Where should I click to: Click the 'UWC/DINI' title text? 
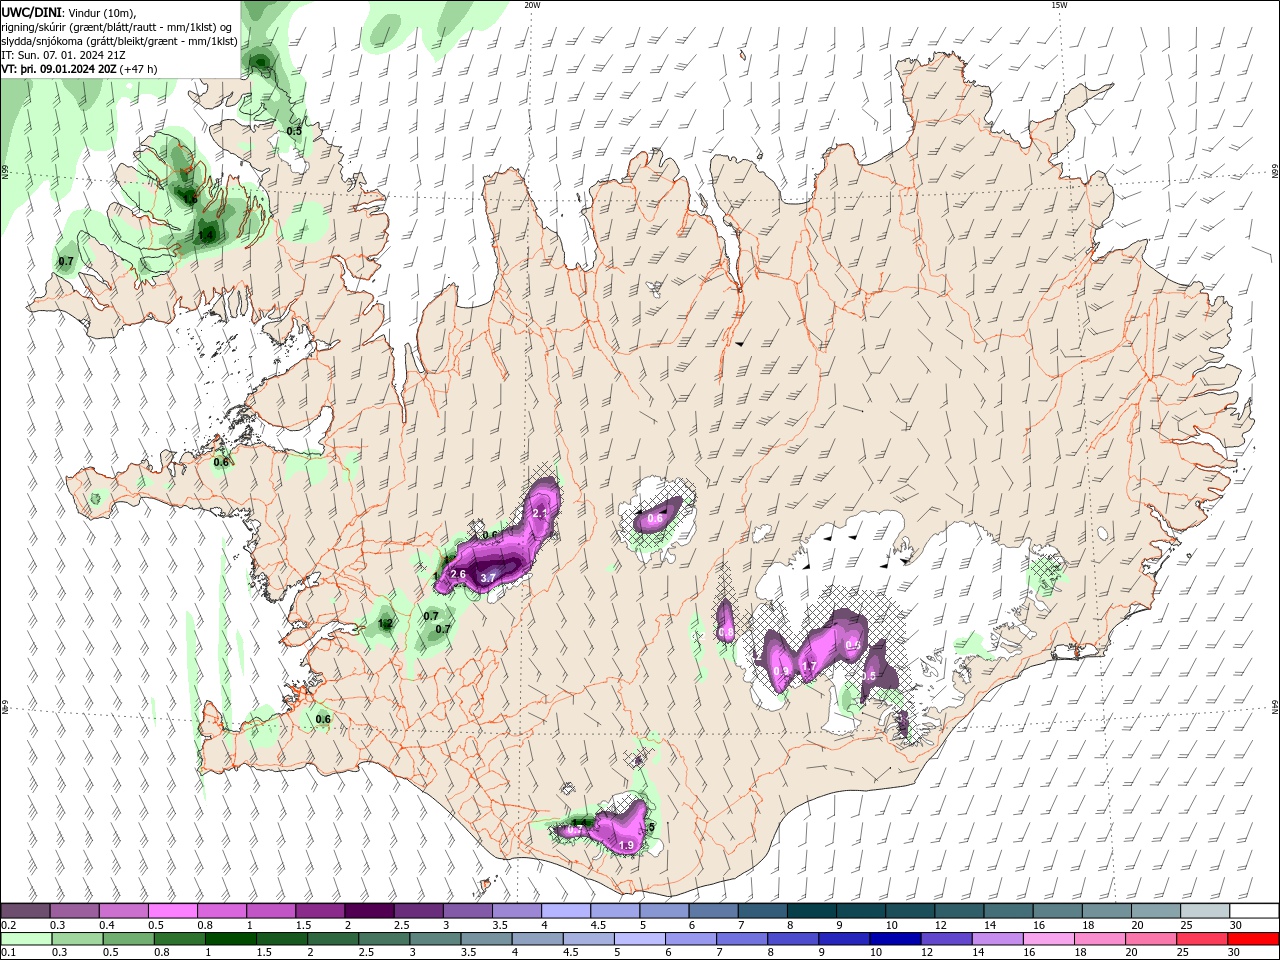click(32, 11)
